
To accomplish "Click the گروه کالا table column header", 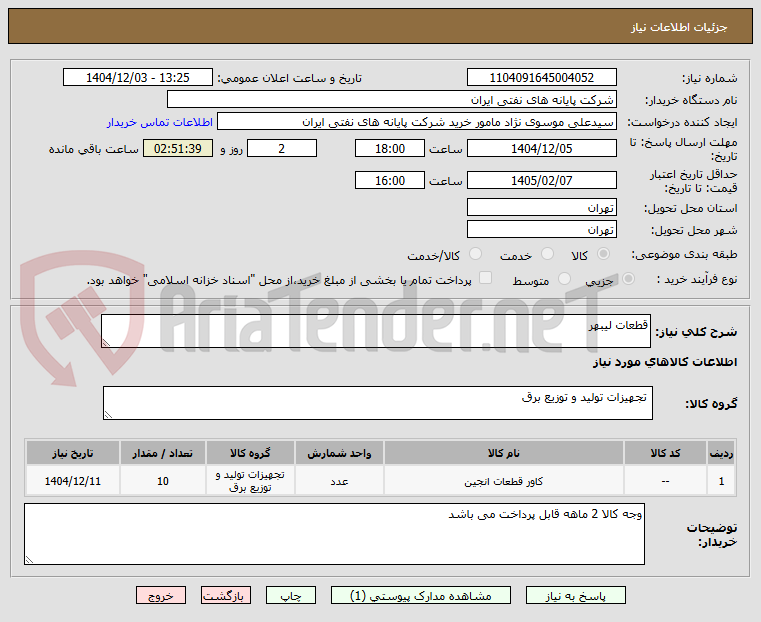I will tap(250, 453).
